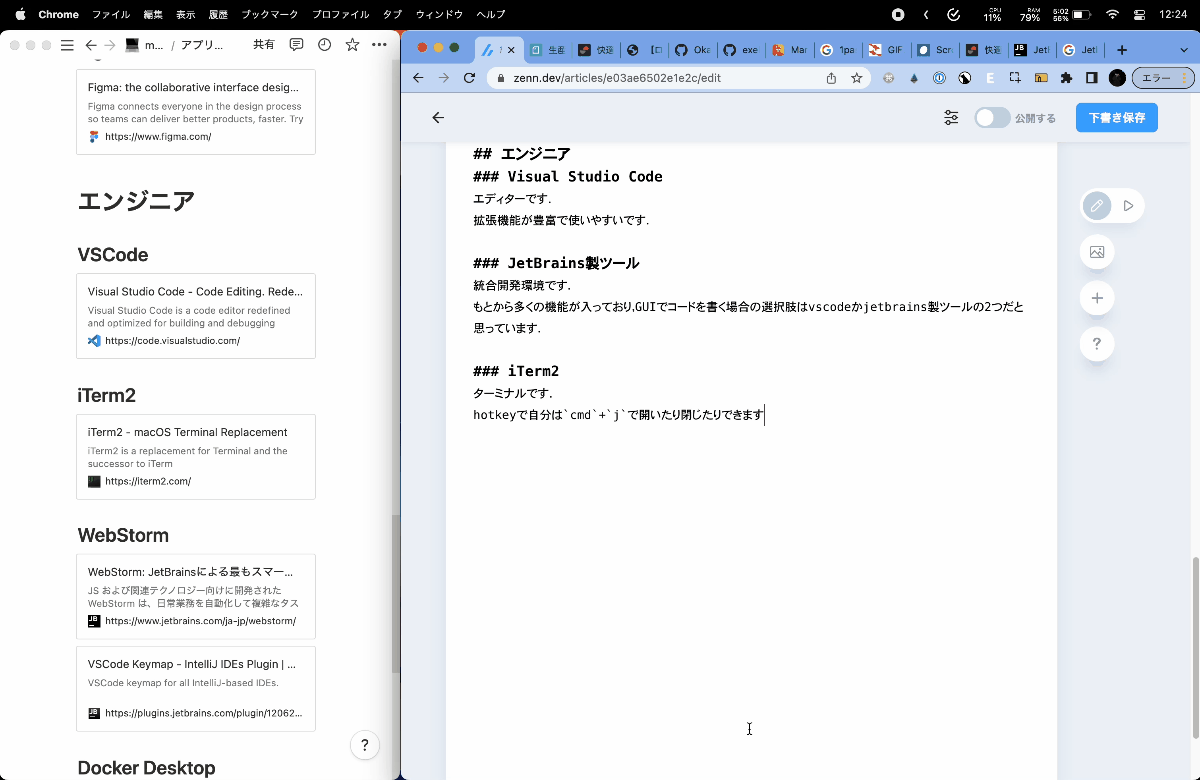Open a new Chrome tab
1200x780 pixels.
[1122, 50]
